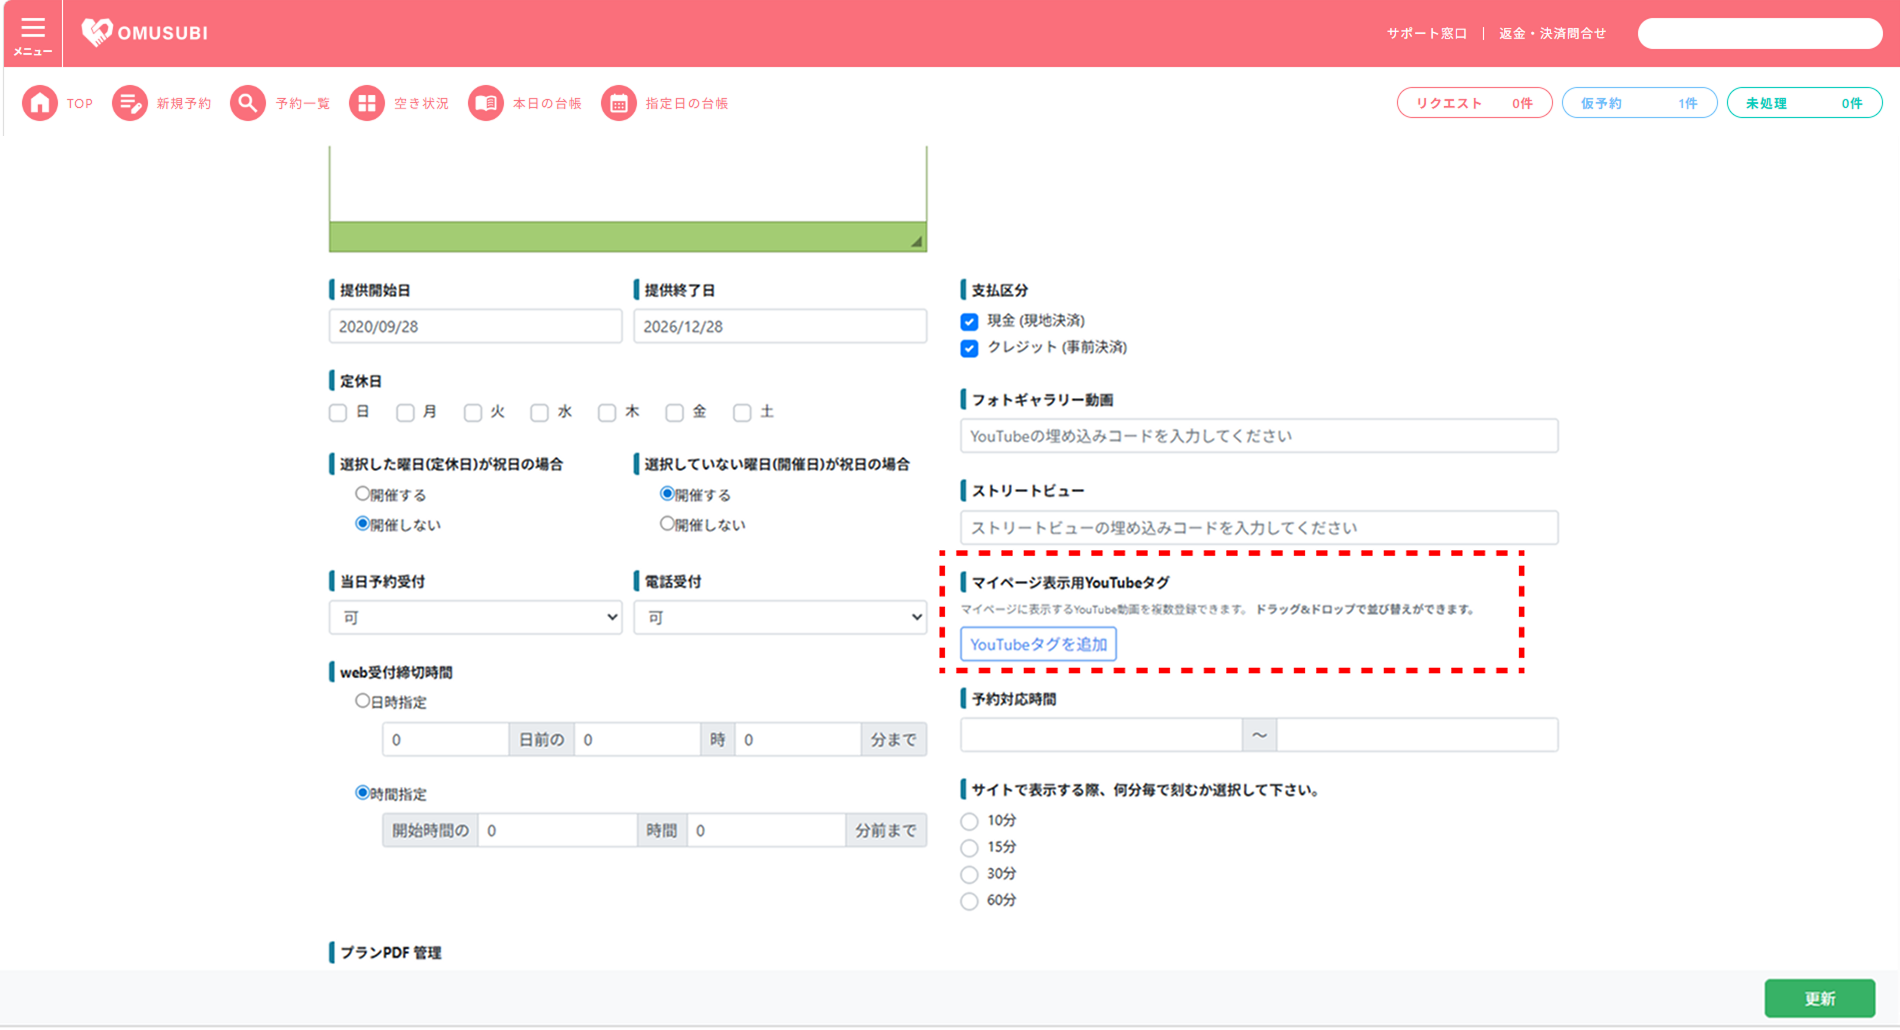Check 土 as a regular holiday
This screenshot has height=1030, width=1900.
742,413
